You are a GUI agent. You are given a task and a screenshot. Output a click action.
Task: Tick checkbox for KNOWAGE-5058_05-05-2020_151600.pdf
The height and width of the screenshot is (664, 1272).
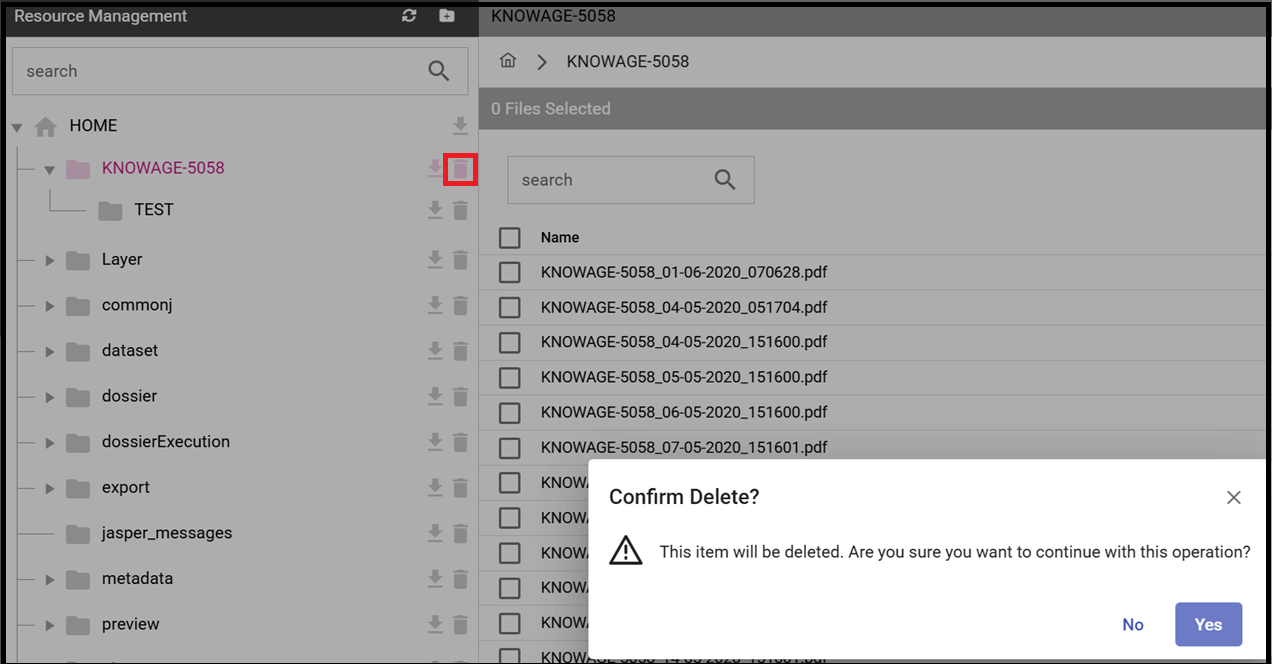(510, 377)
